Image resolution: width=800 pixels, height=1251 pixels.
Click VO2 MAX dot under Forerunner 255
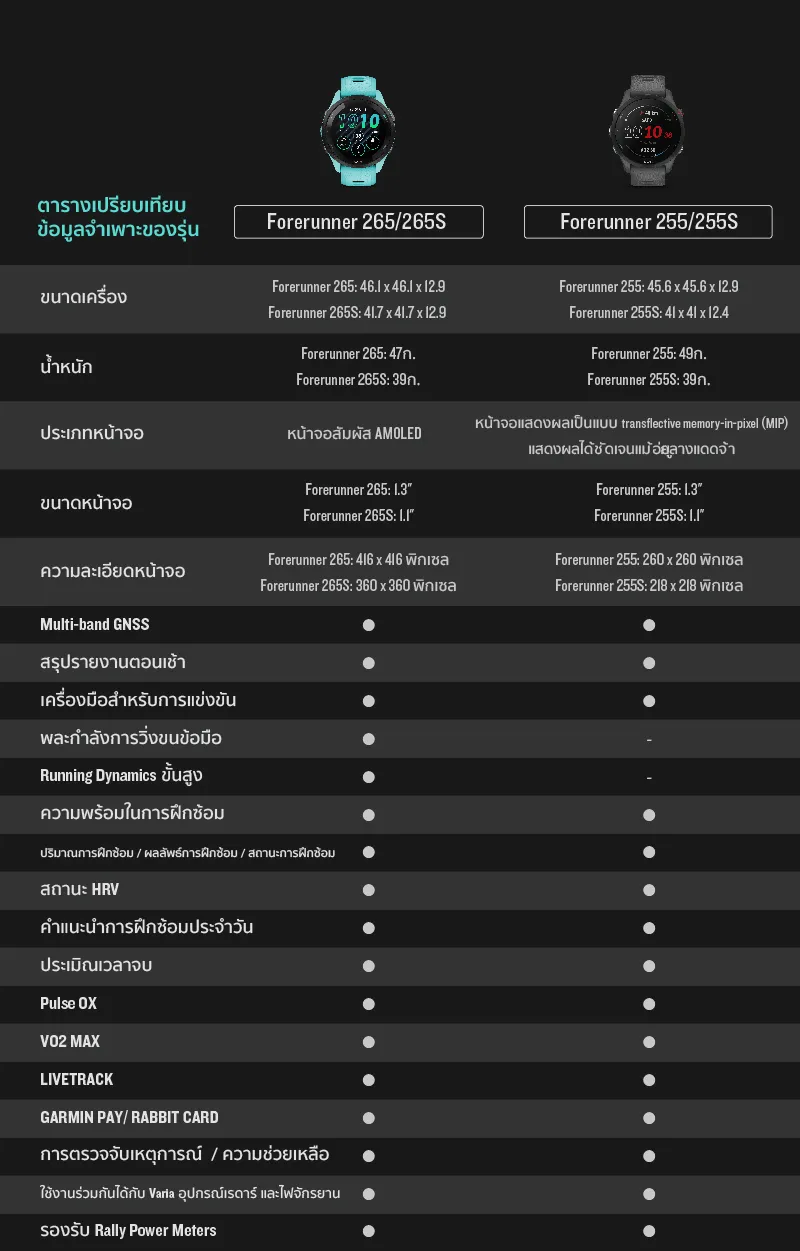(x=649, y=1042)
